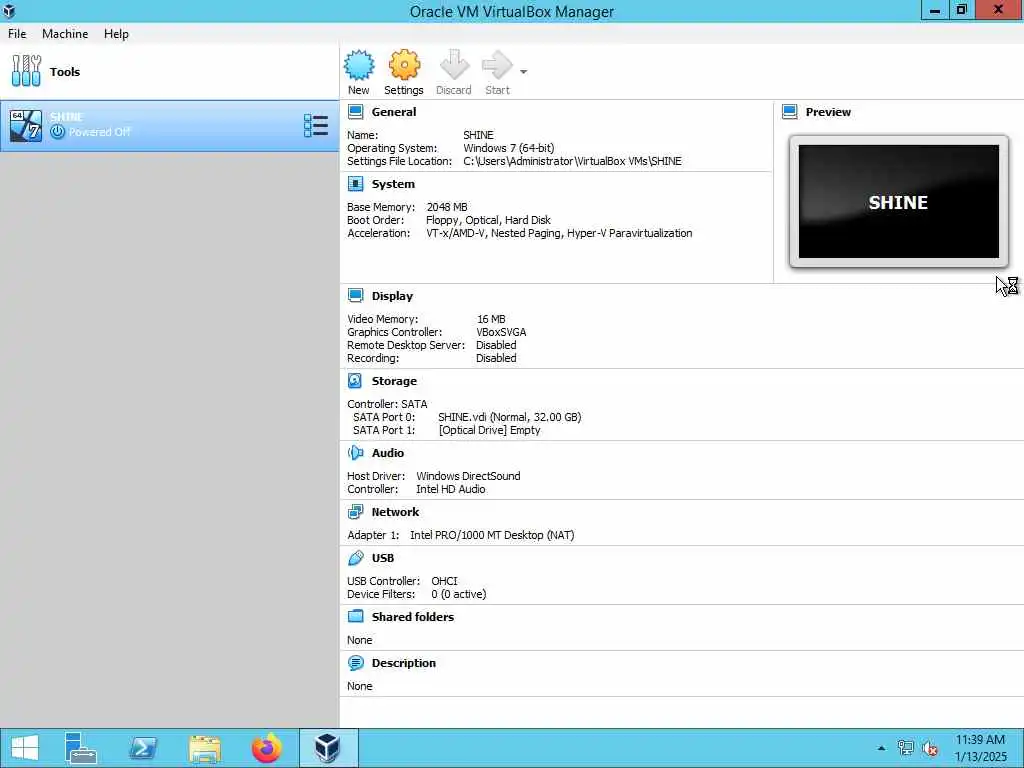Click the SHINE preview thumbnail

pyautogui.click(x=899, y=202)
